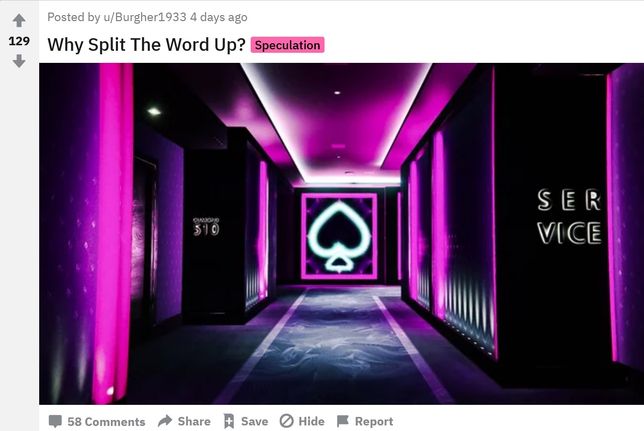Click the Save bookmark icon
644x431 pixels.
pos(229,421)
